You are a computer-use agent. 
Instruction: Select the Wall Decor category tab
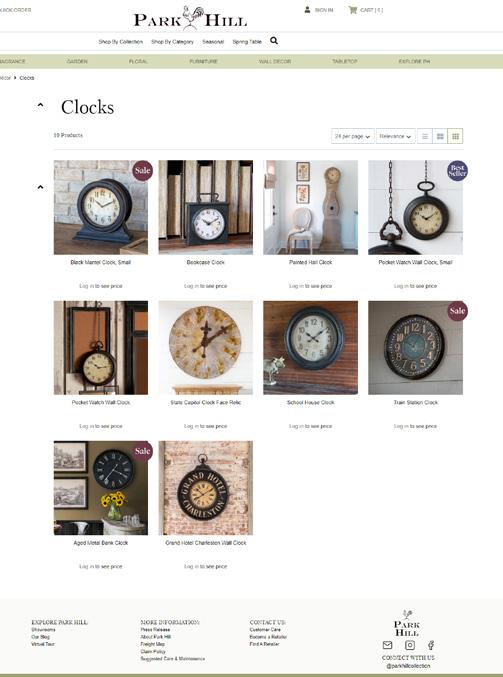click(275, 61)
